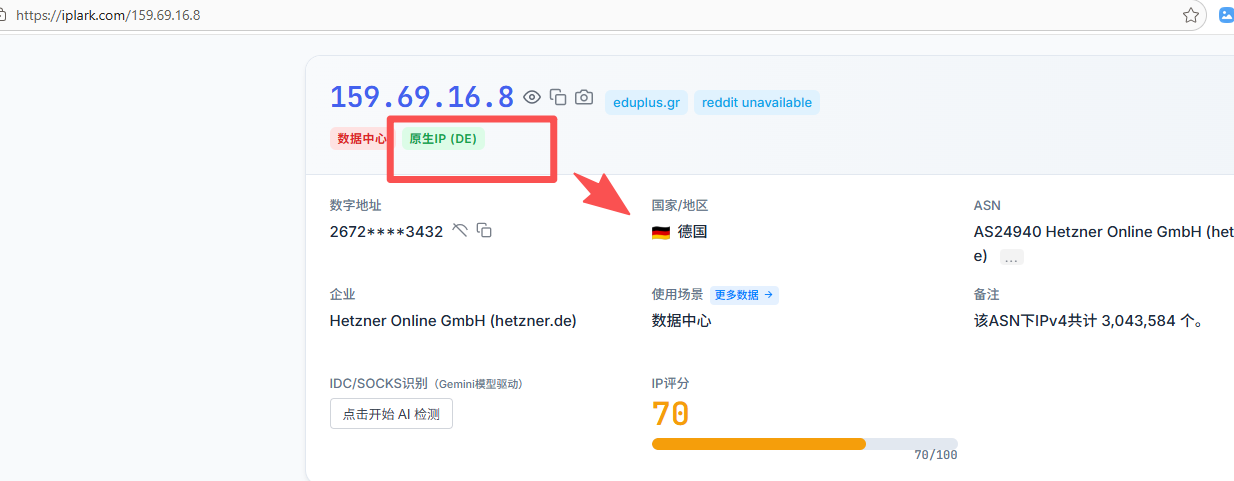Screen dimensions: 1234x481
Task: Select the note 该ASN下IPv4共计 3,043,584 个
Action: click(x=1088, y=321)
